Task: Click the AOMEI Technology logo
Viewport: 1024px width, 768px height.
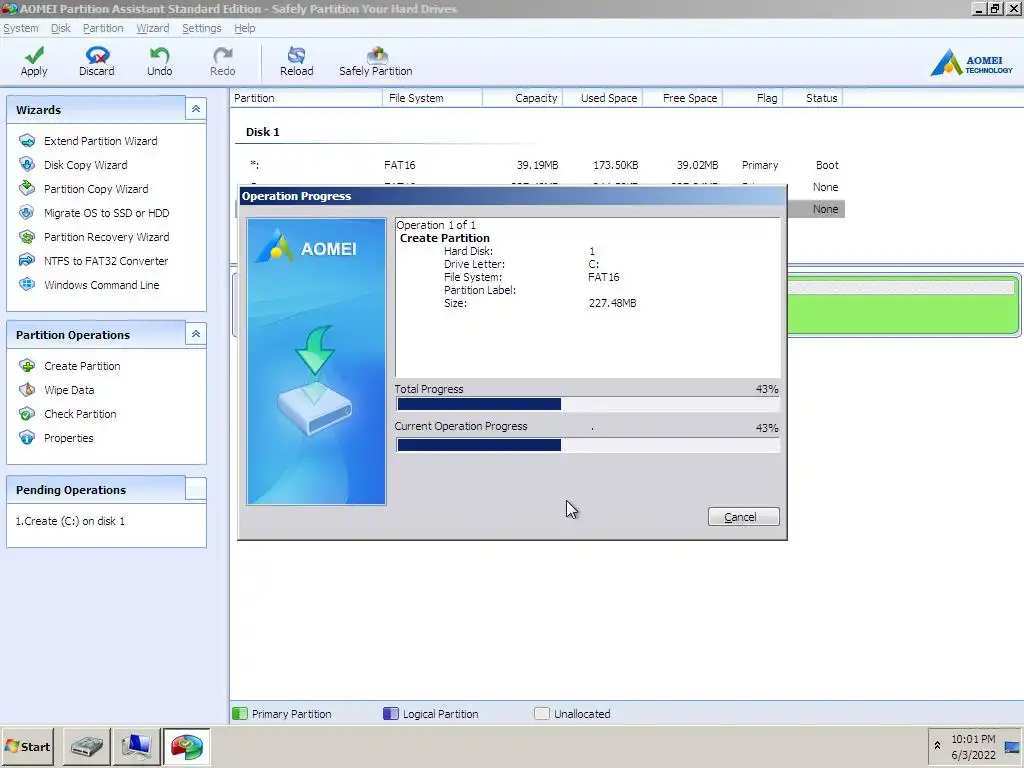Action: point(972,63)
